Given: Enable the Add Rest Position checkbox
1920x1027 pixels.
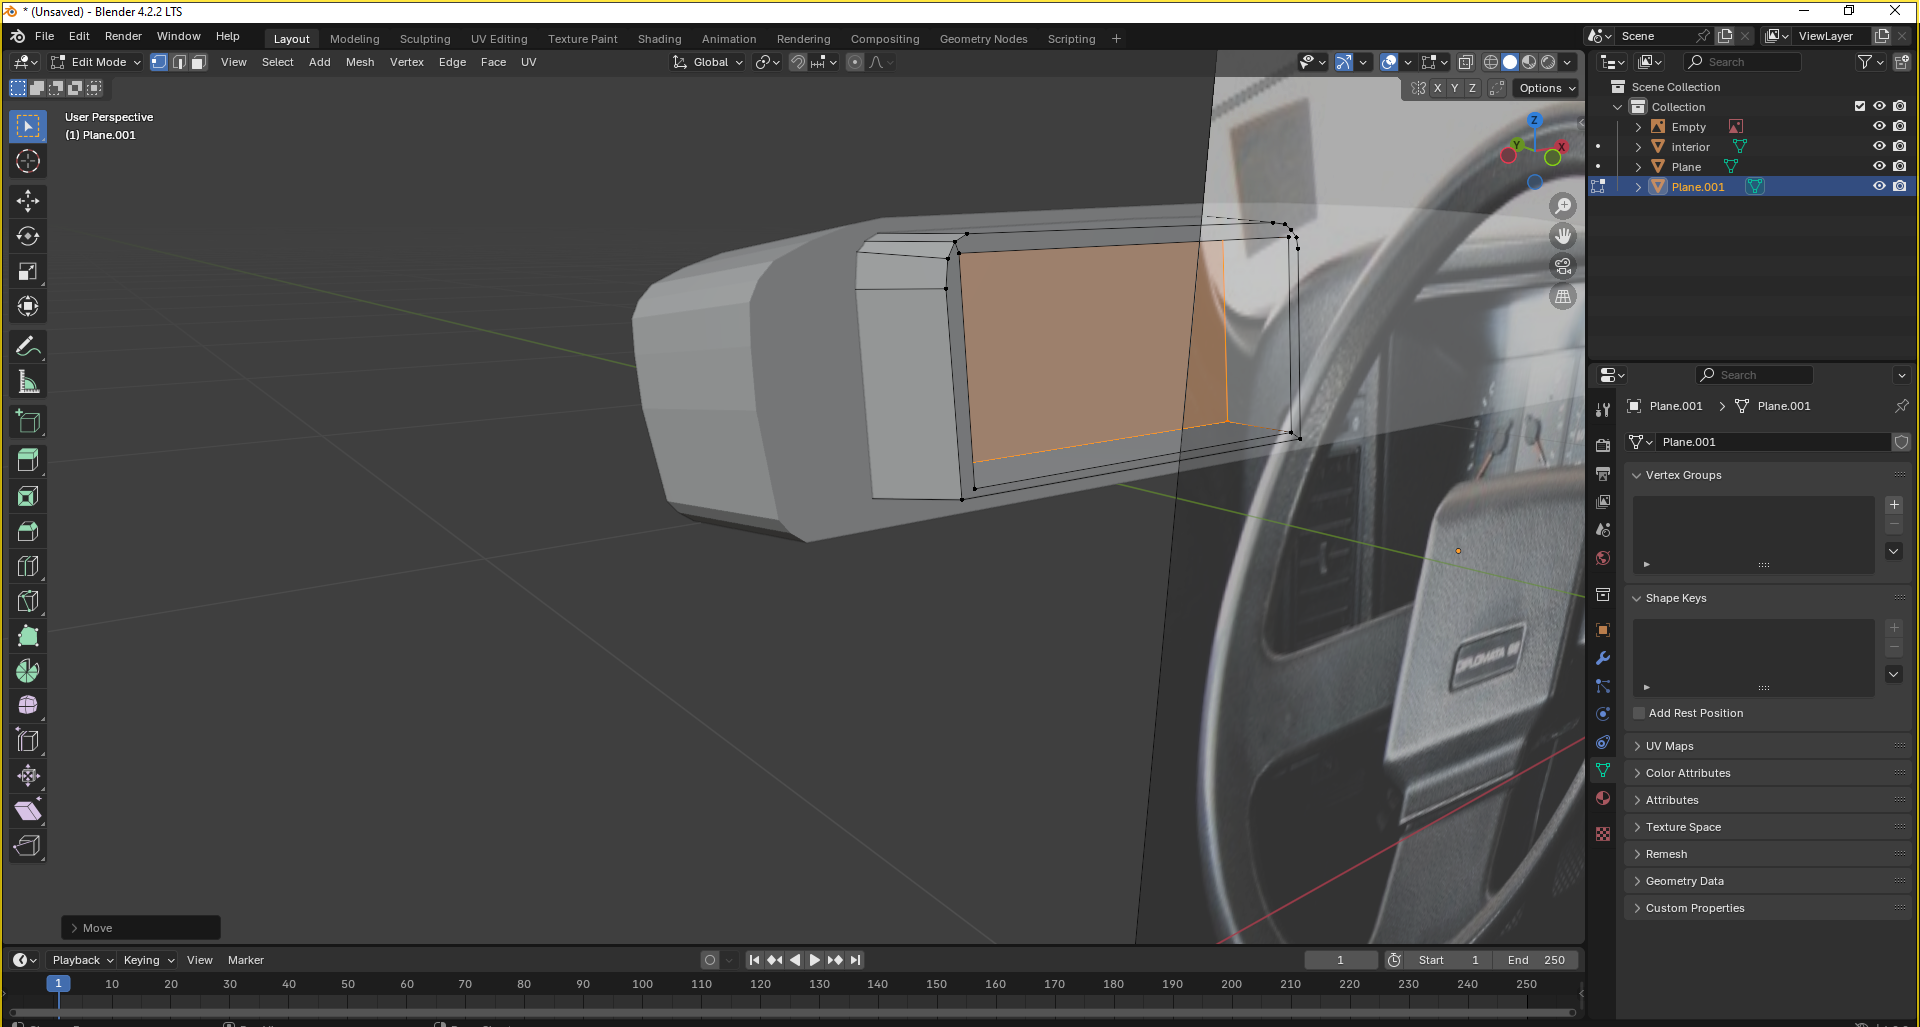Looking at the screenshot, I should 1639,713.
